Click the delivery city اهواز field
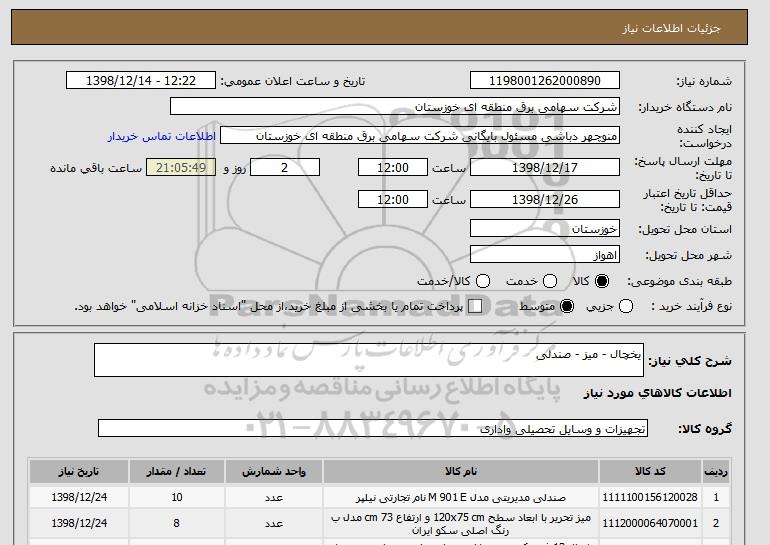This screenshot has width=770, height=545. 545,255
